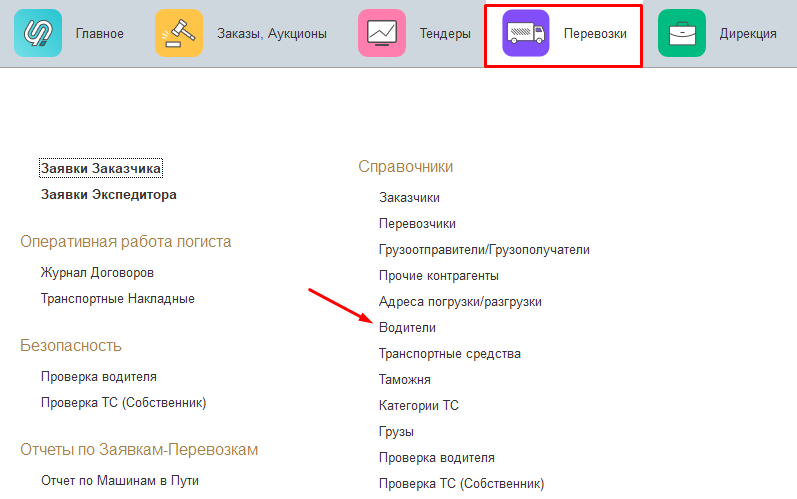Viewport: 797px width, 499px height.
Task: Open Проверка ТС (Собственник) under Справочники
Action: [462, 484]
